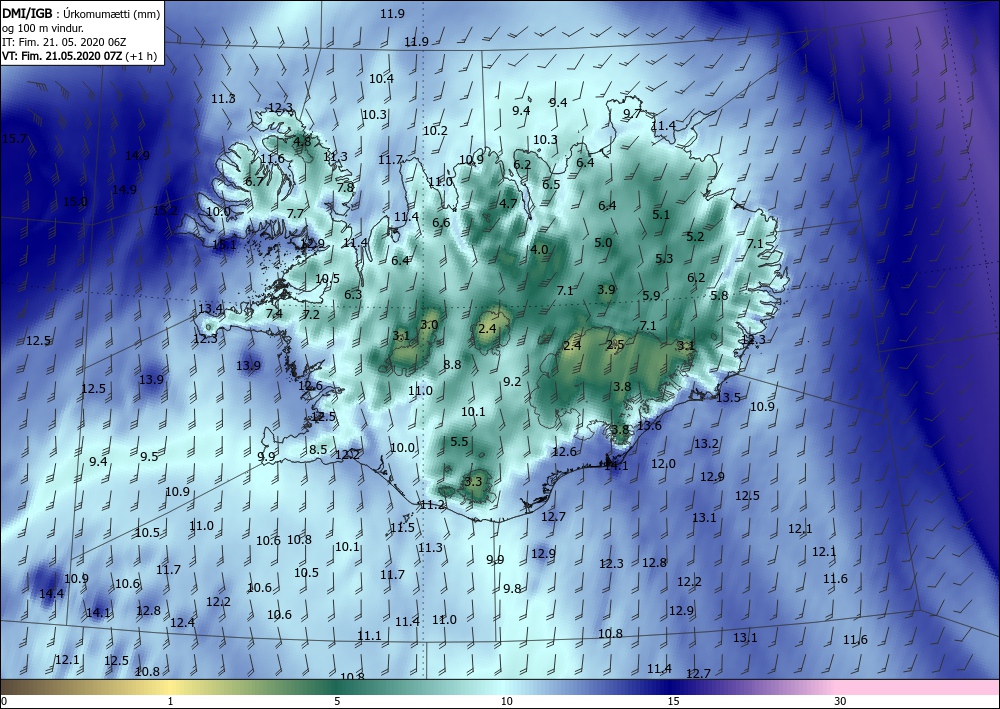Click the 15.7 value at west edge

pyautogui.click(x=15, y=138)
